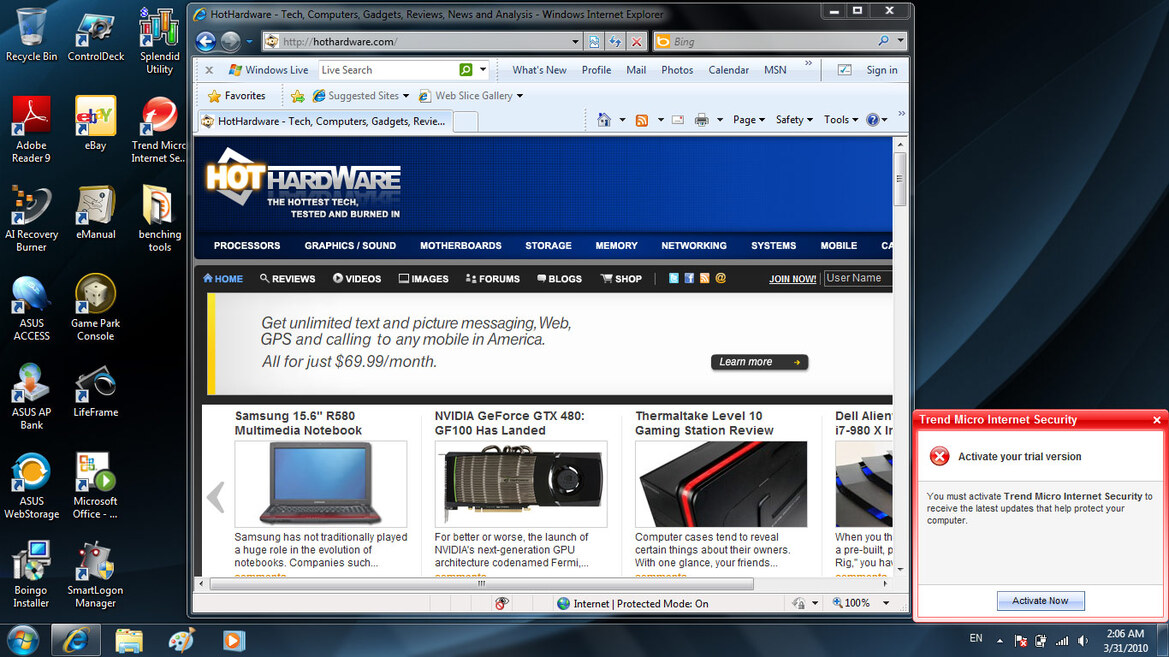
Task: Go to REVIEWS section
Action: pos(288,279)
